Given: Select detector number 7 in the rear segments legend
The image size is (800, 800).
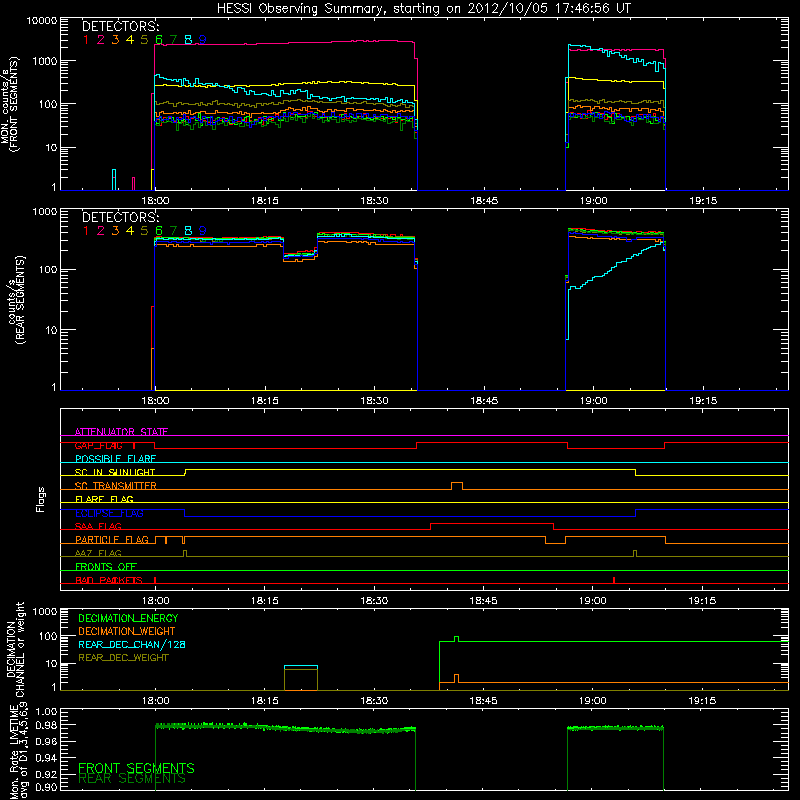Looking at the screenshot, I should (173, 231).
